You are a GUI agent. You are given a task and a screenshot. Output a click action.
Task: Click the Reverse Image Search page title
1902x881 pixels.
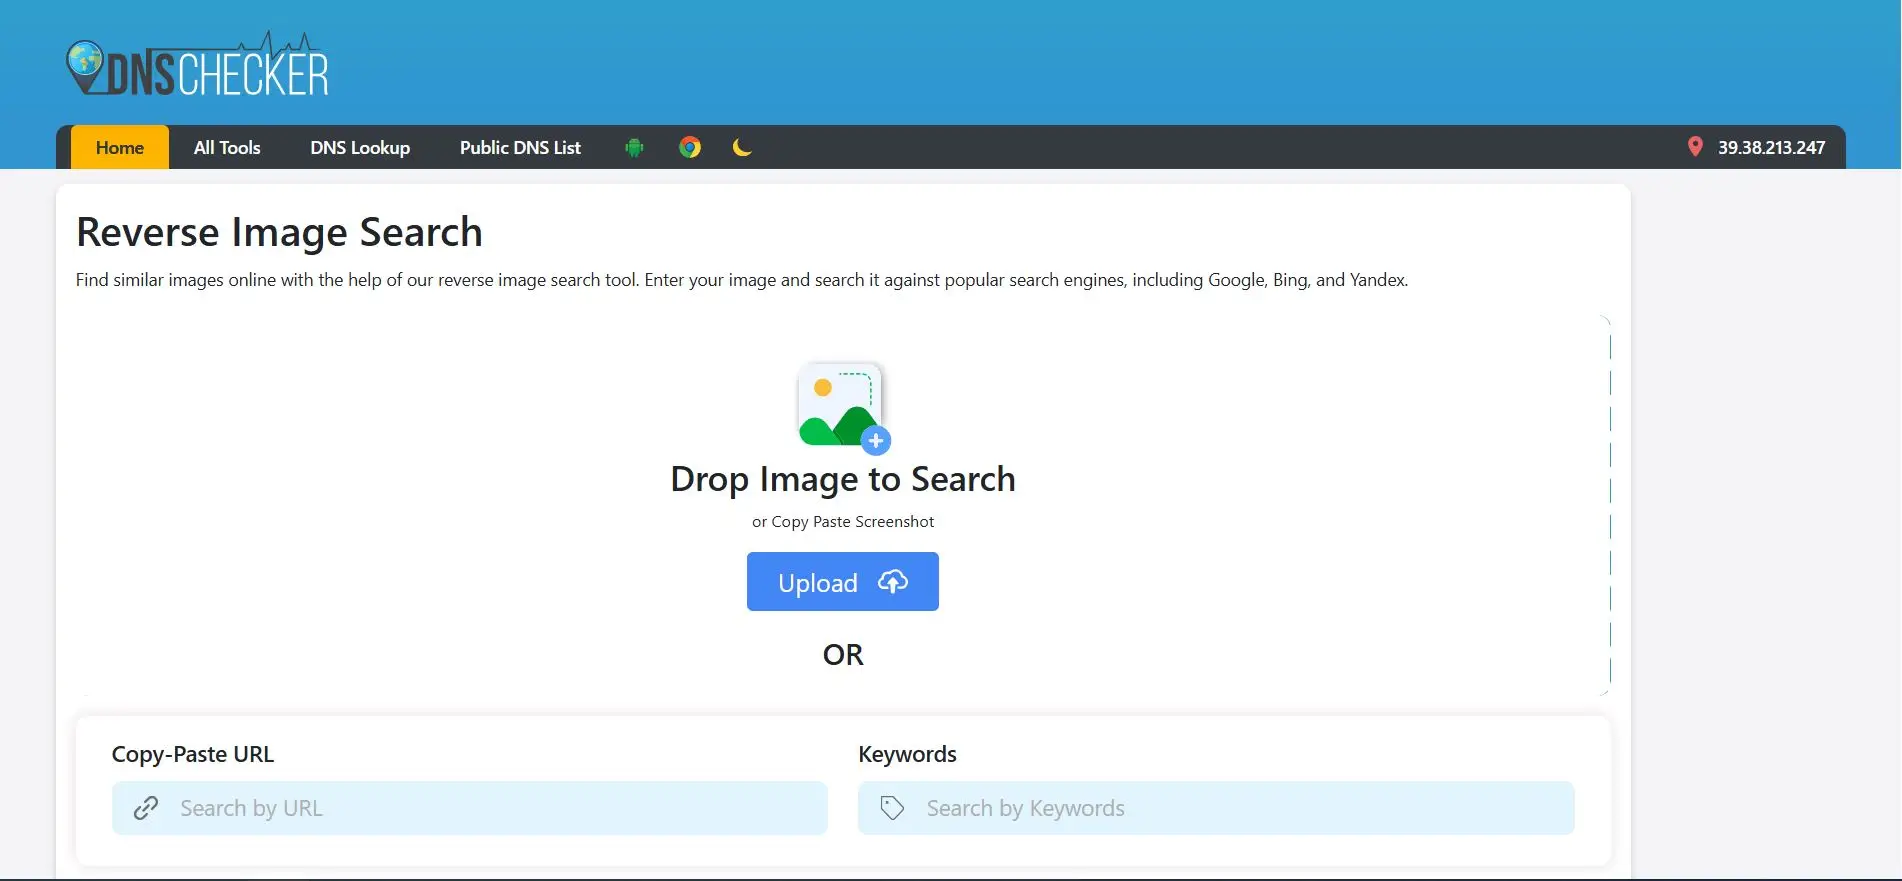pos(279,232)
